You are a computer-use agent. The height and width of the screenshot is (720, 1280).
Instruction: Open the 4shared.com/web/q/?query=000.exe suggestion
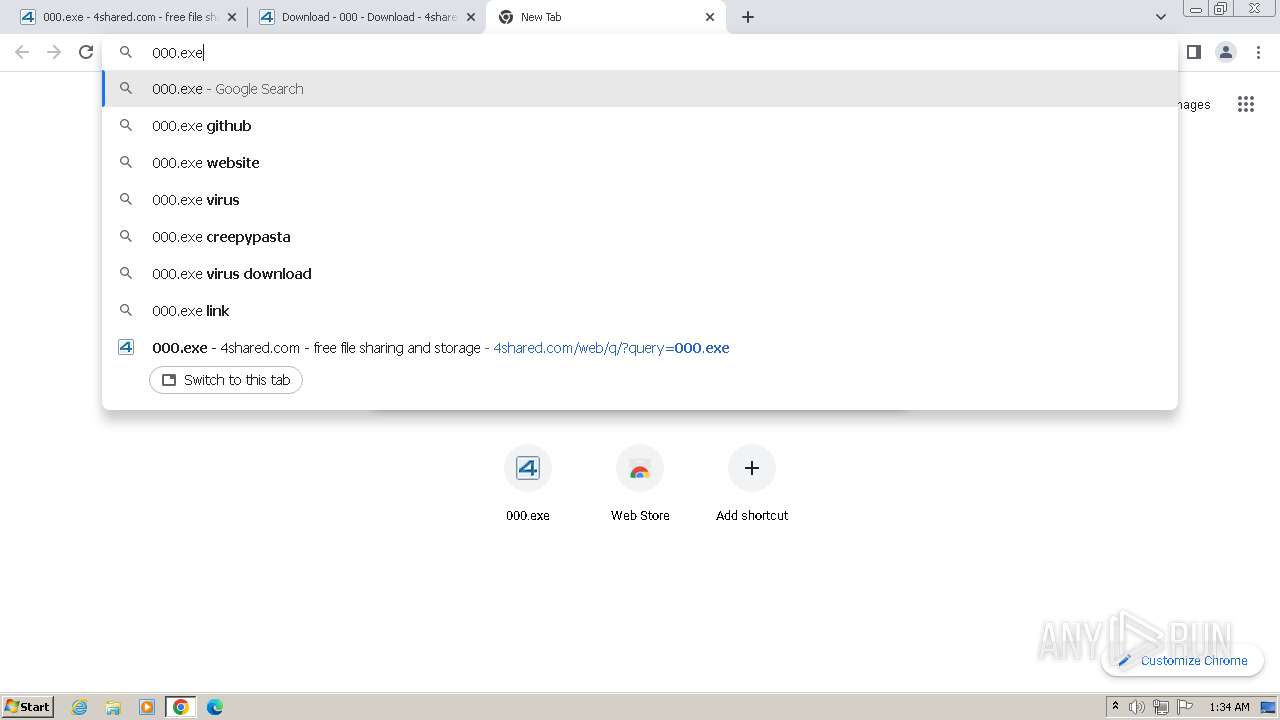(640, 348)
